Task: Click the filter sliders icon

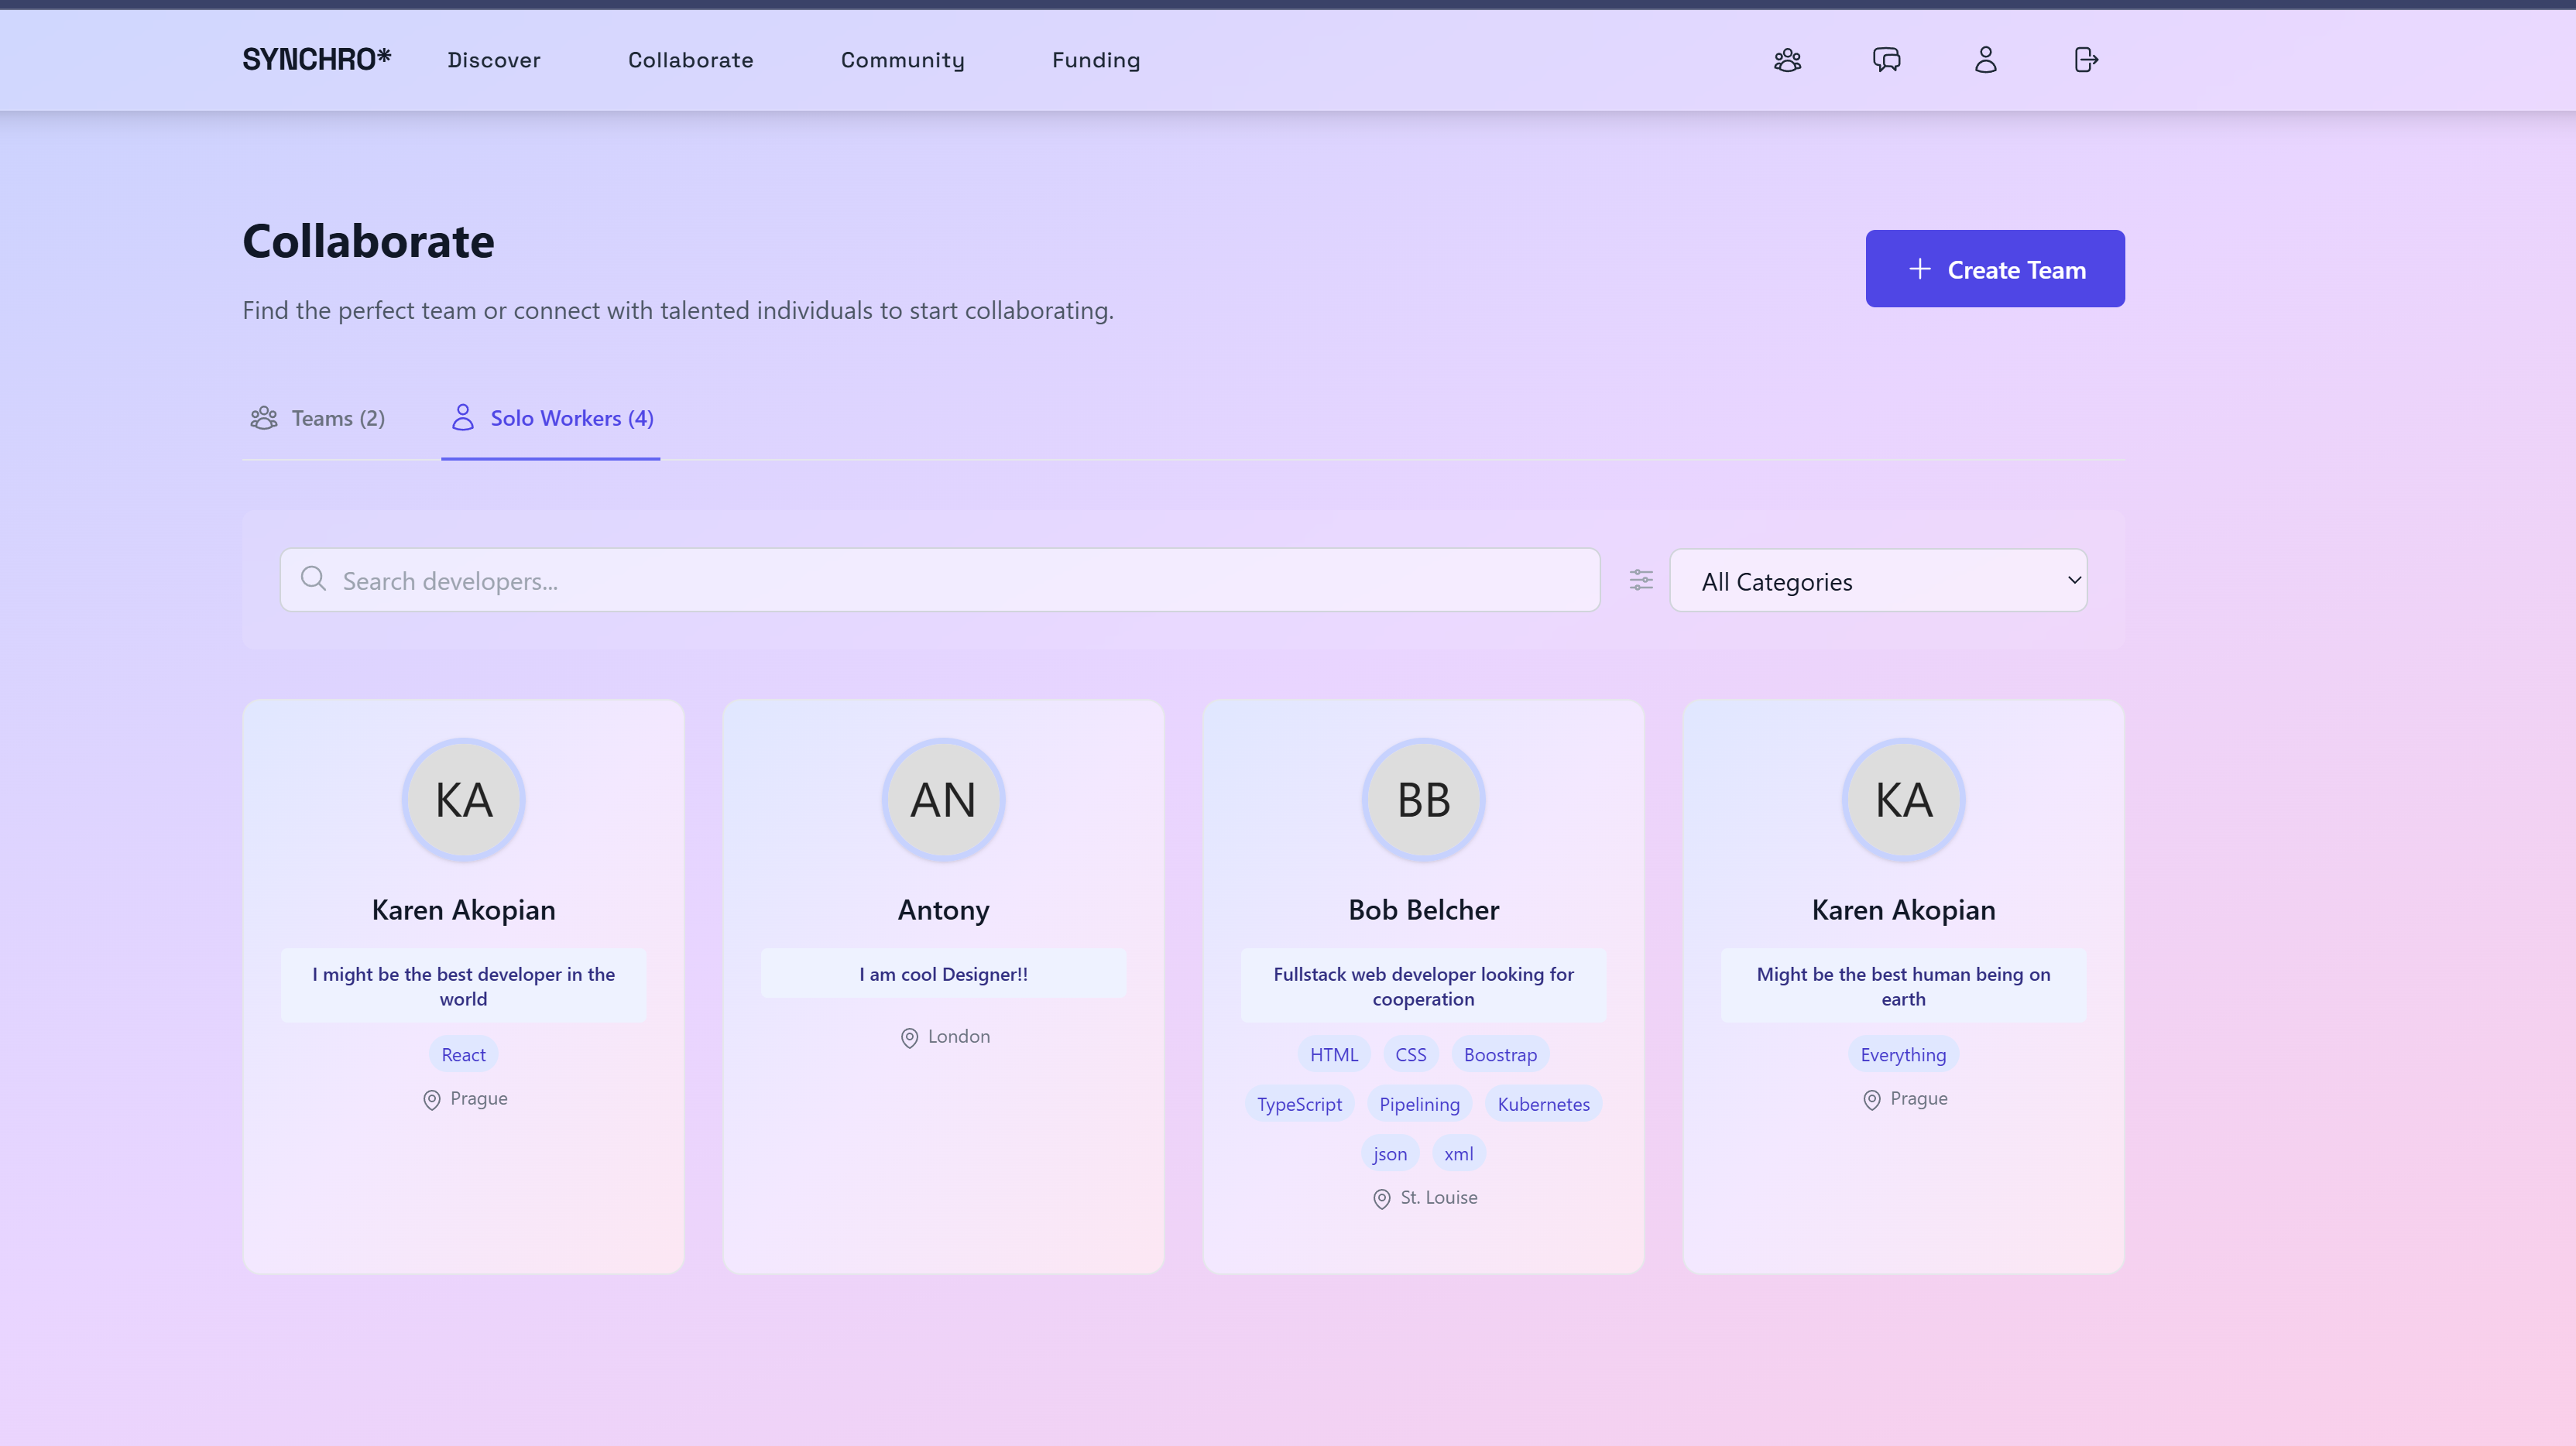Action: coord(1641,580)
